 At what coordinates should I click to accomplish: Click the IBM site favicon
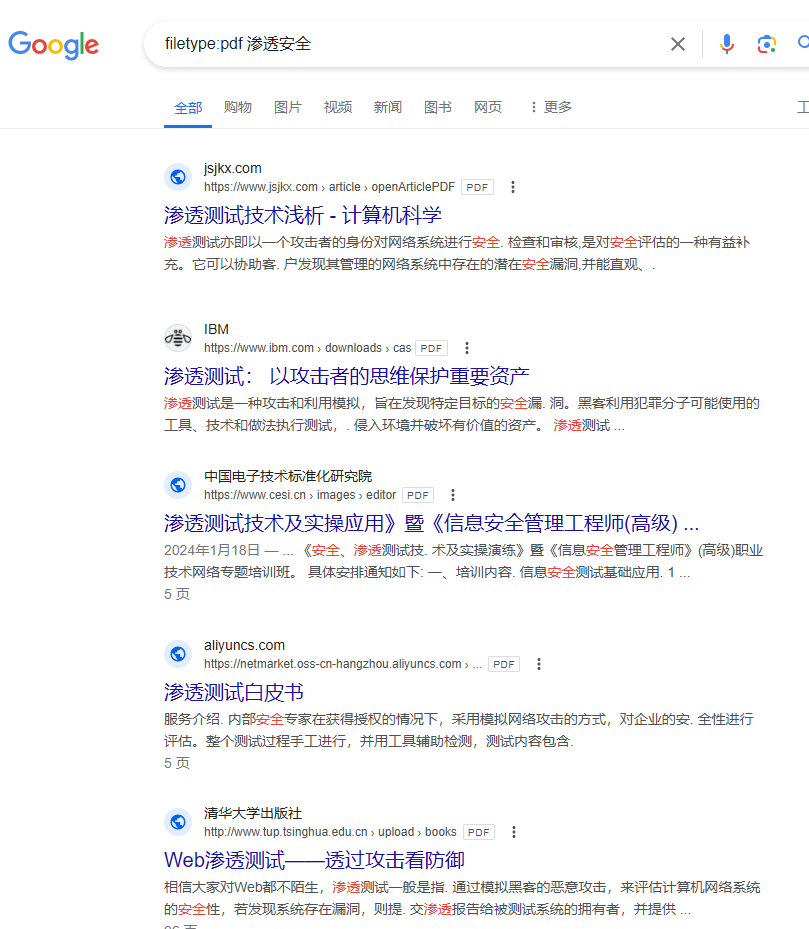pos(178,338)
